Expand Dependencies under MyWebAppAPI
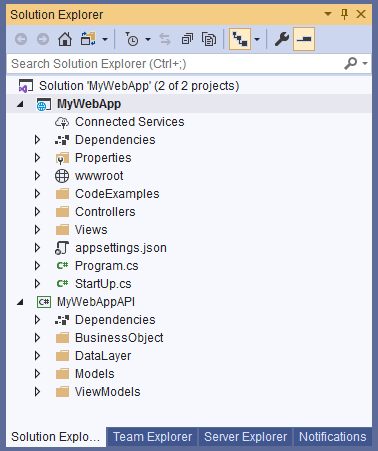Screen dimensions: 378x451 pos(37,320)
